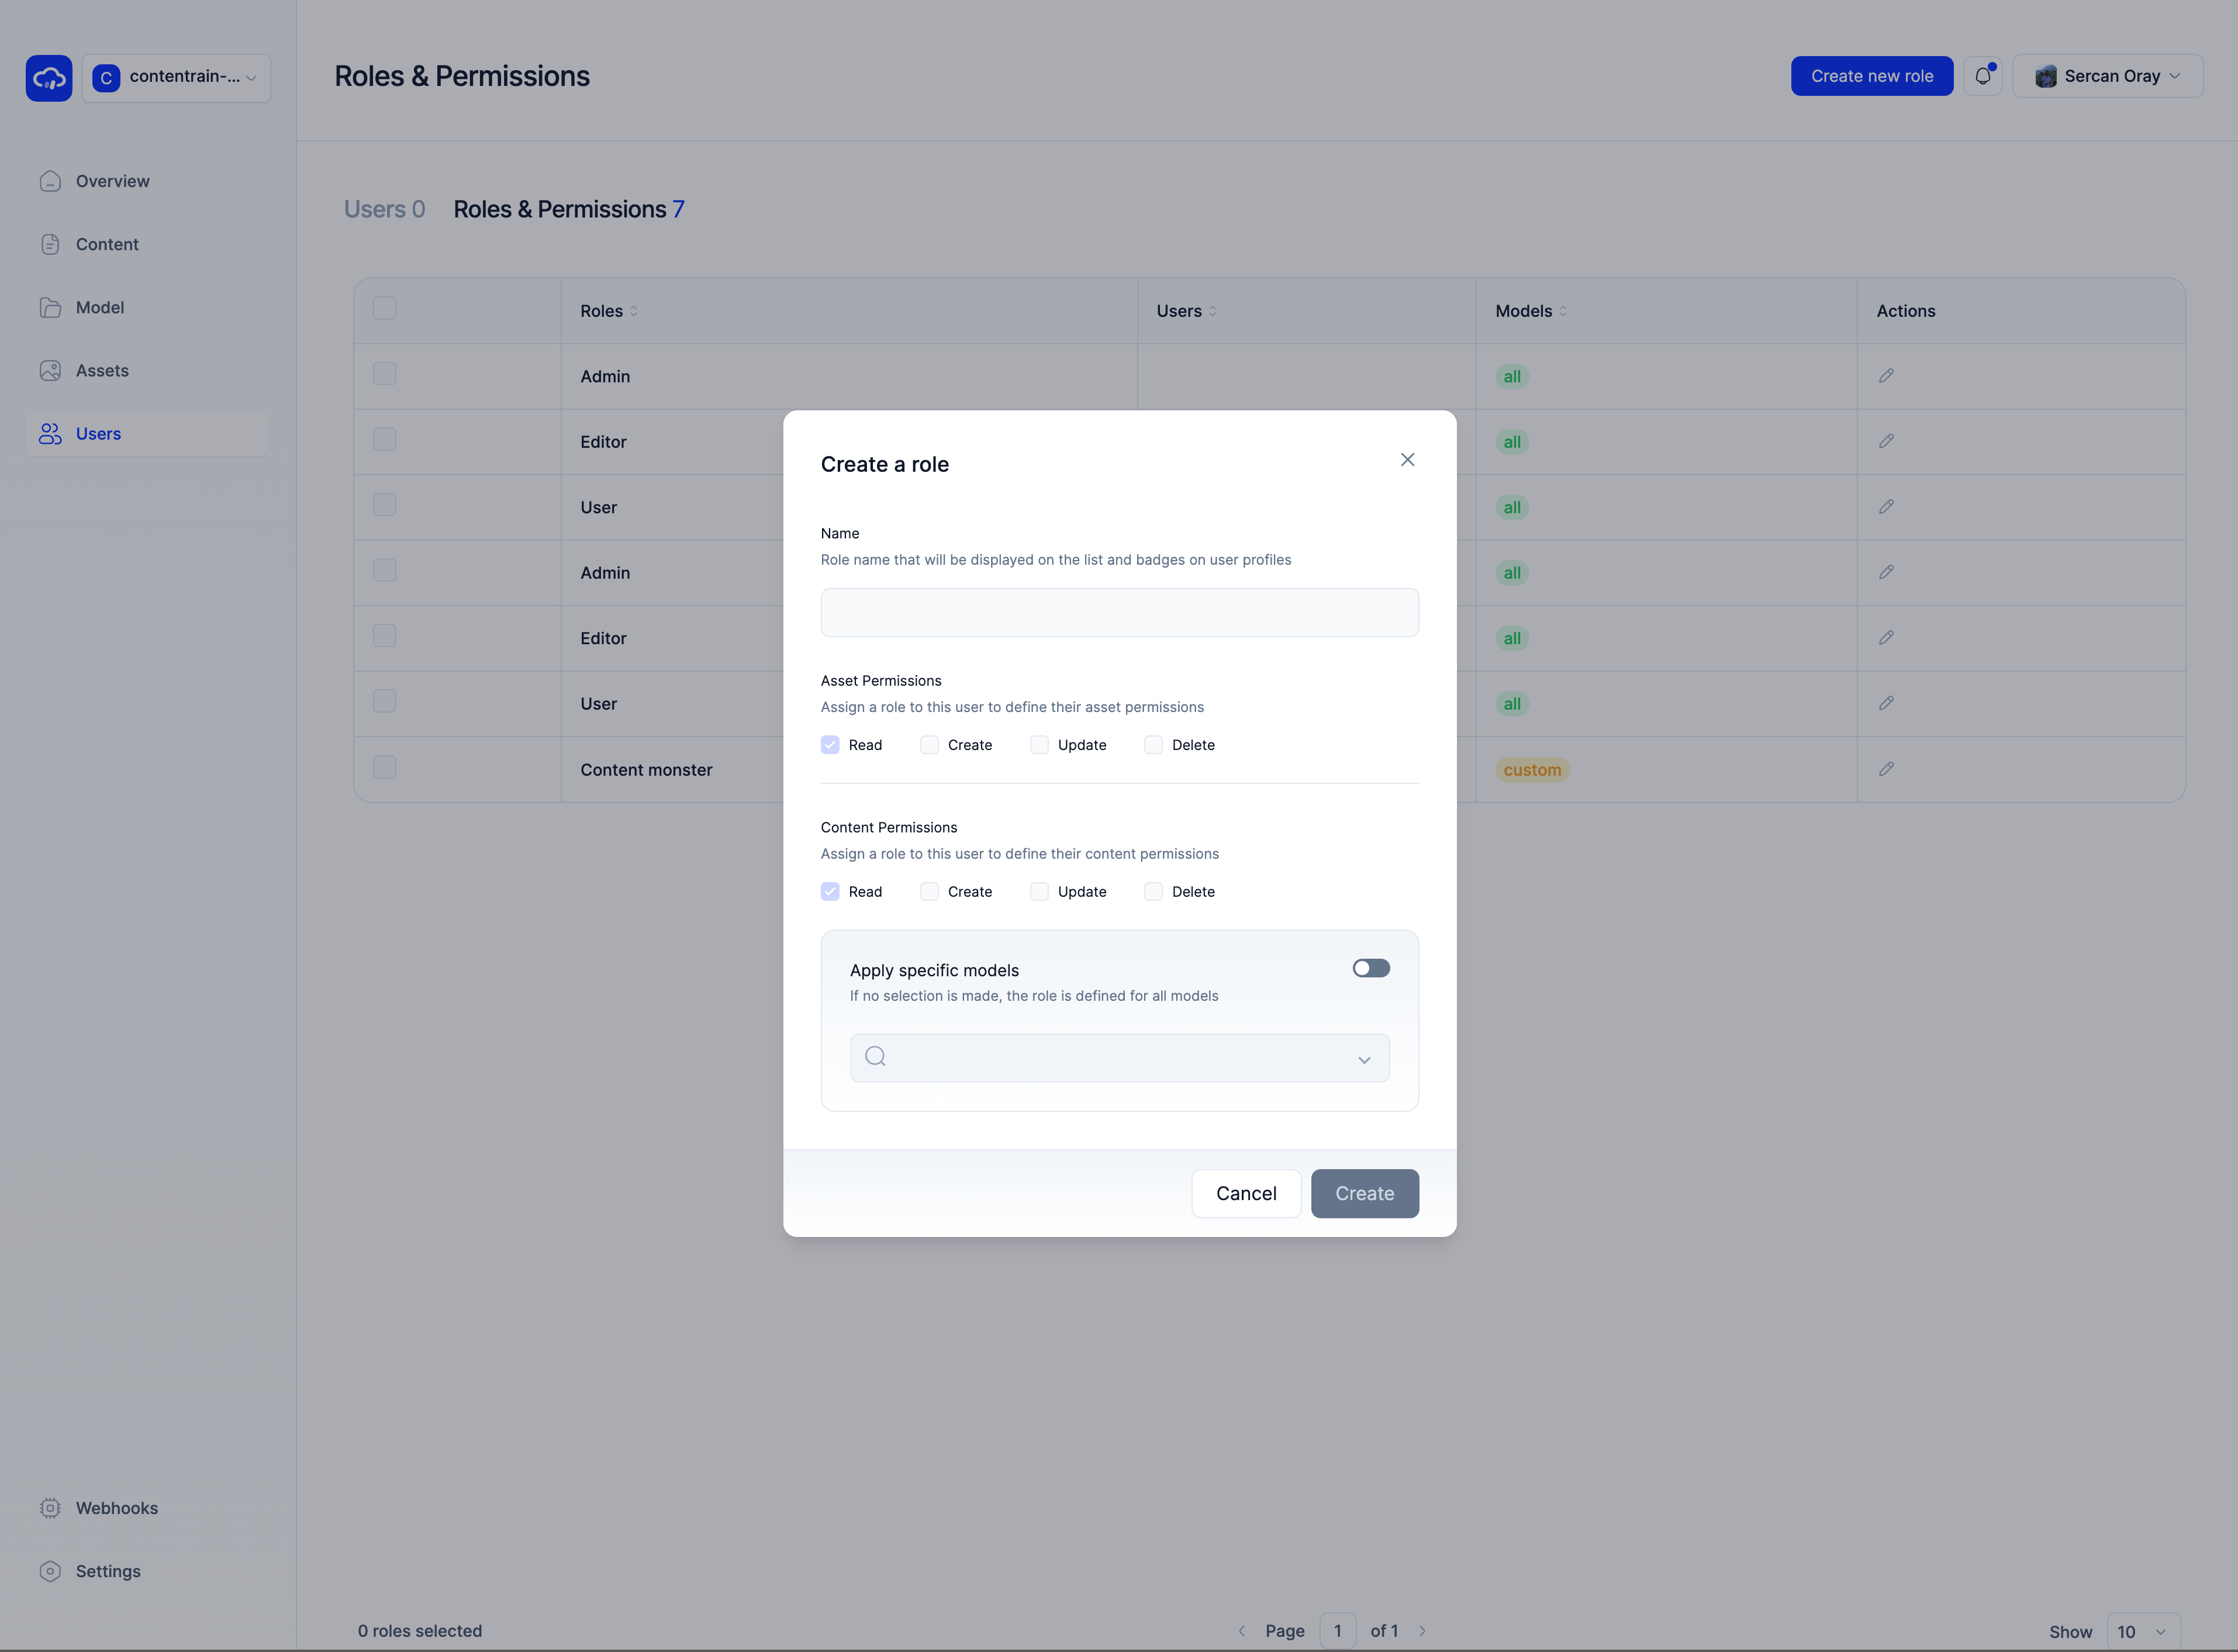Check Delete under Content Permissions
This screenshot has width=2238, height=1652.
[1153, 892]
